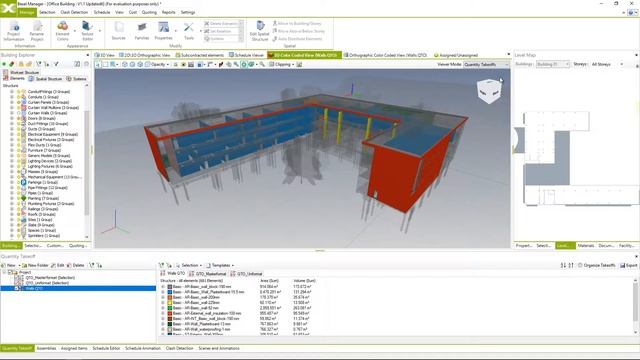640x360 pixels.
Task: Toggle visibility bulb for Ducts
Action: [18, 129]
